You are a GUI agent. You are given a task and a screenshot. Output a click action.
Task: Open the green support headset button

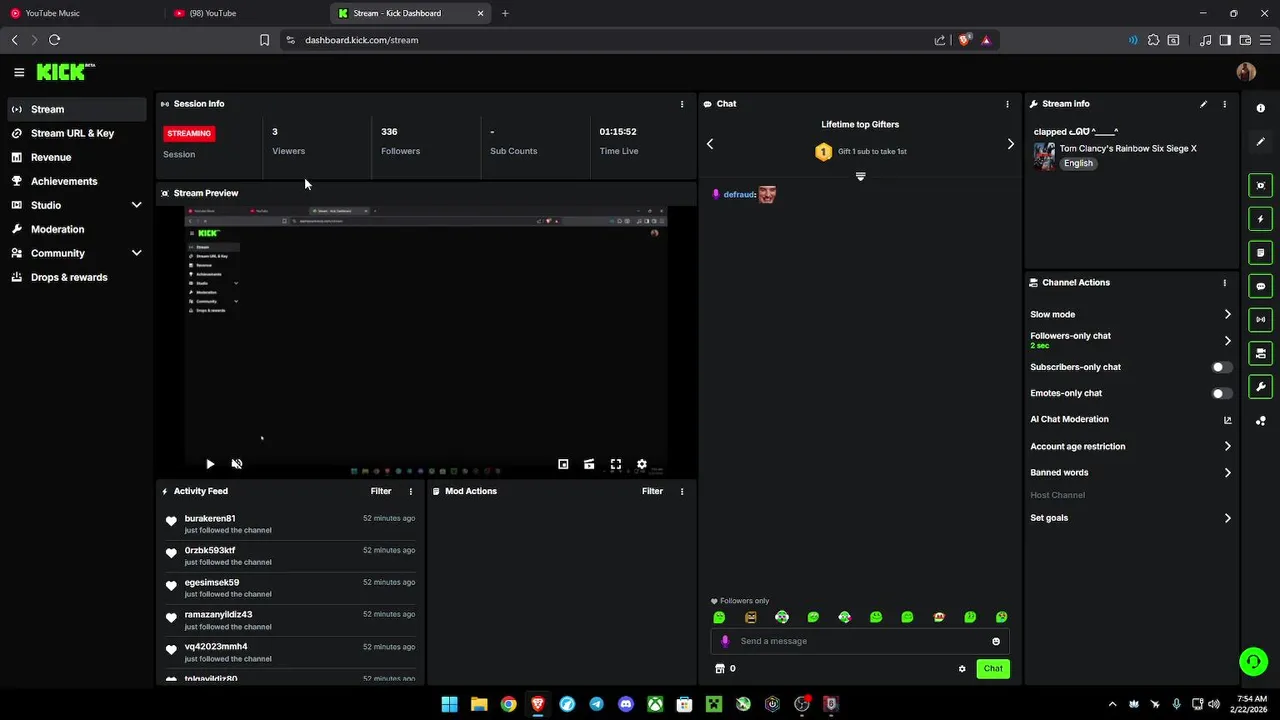[1253, 662]
